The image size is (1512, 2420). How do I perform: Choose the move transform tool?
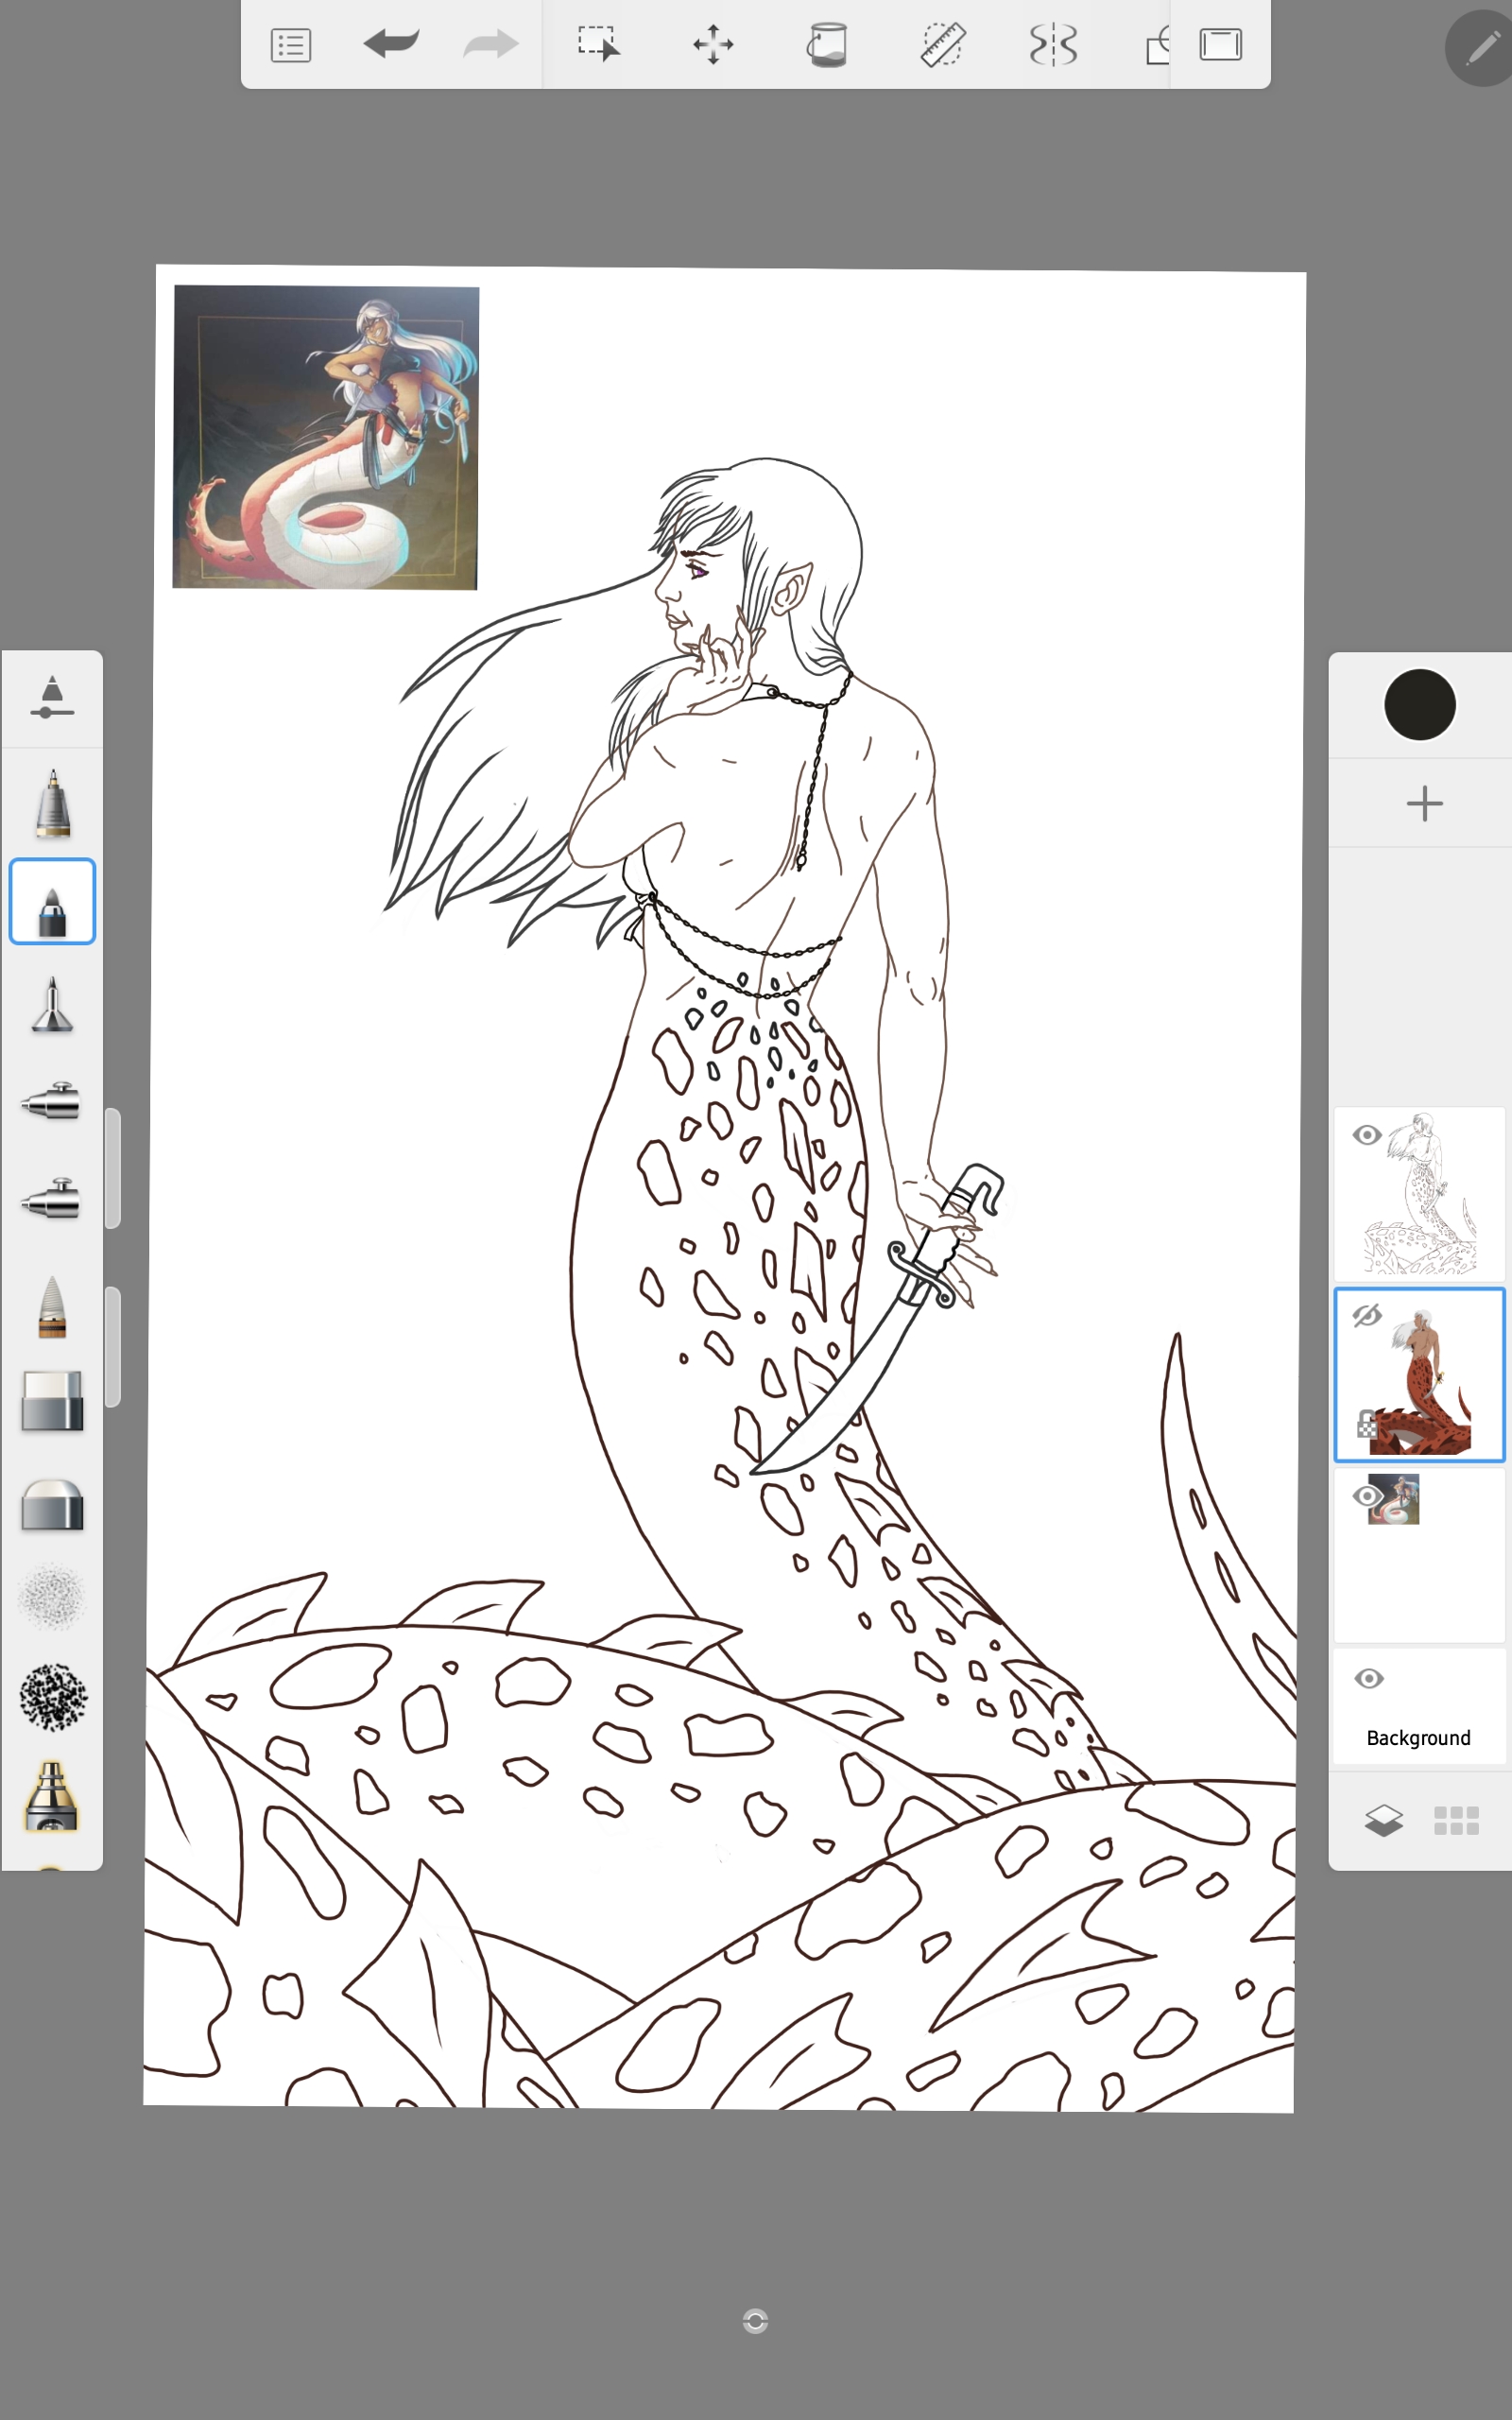[x=713, y=44]
